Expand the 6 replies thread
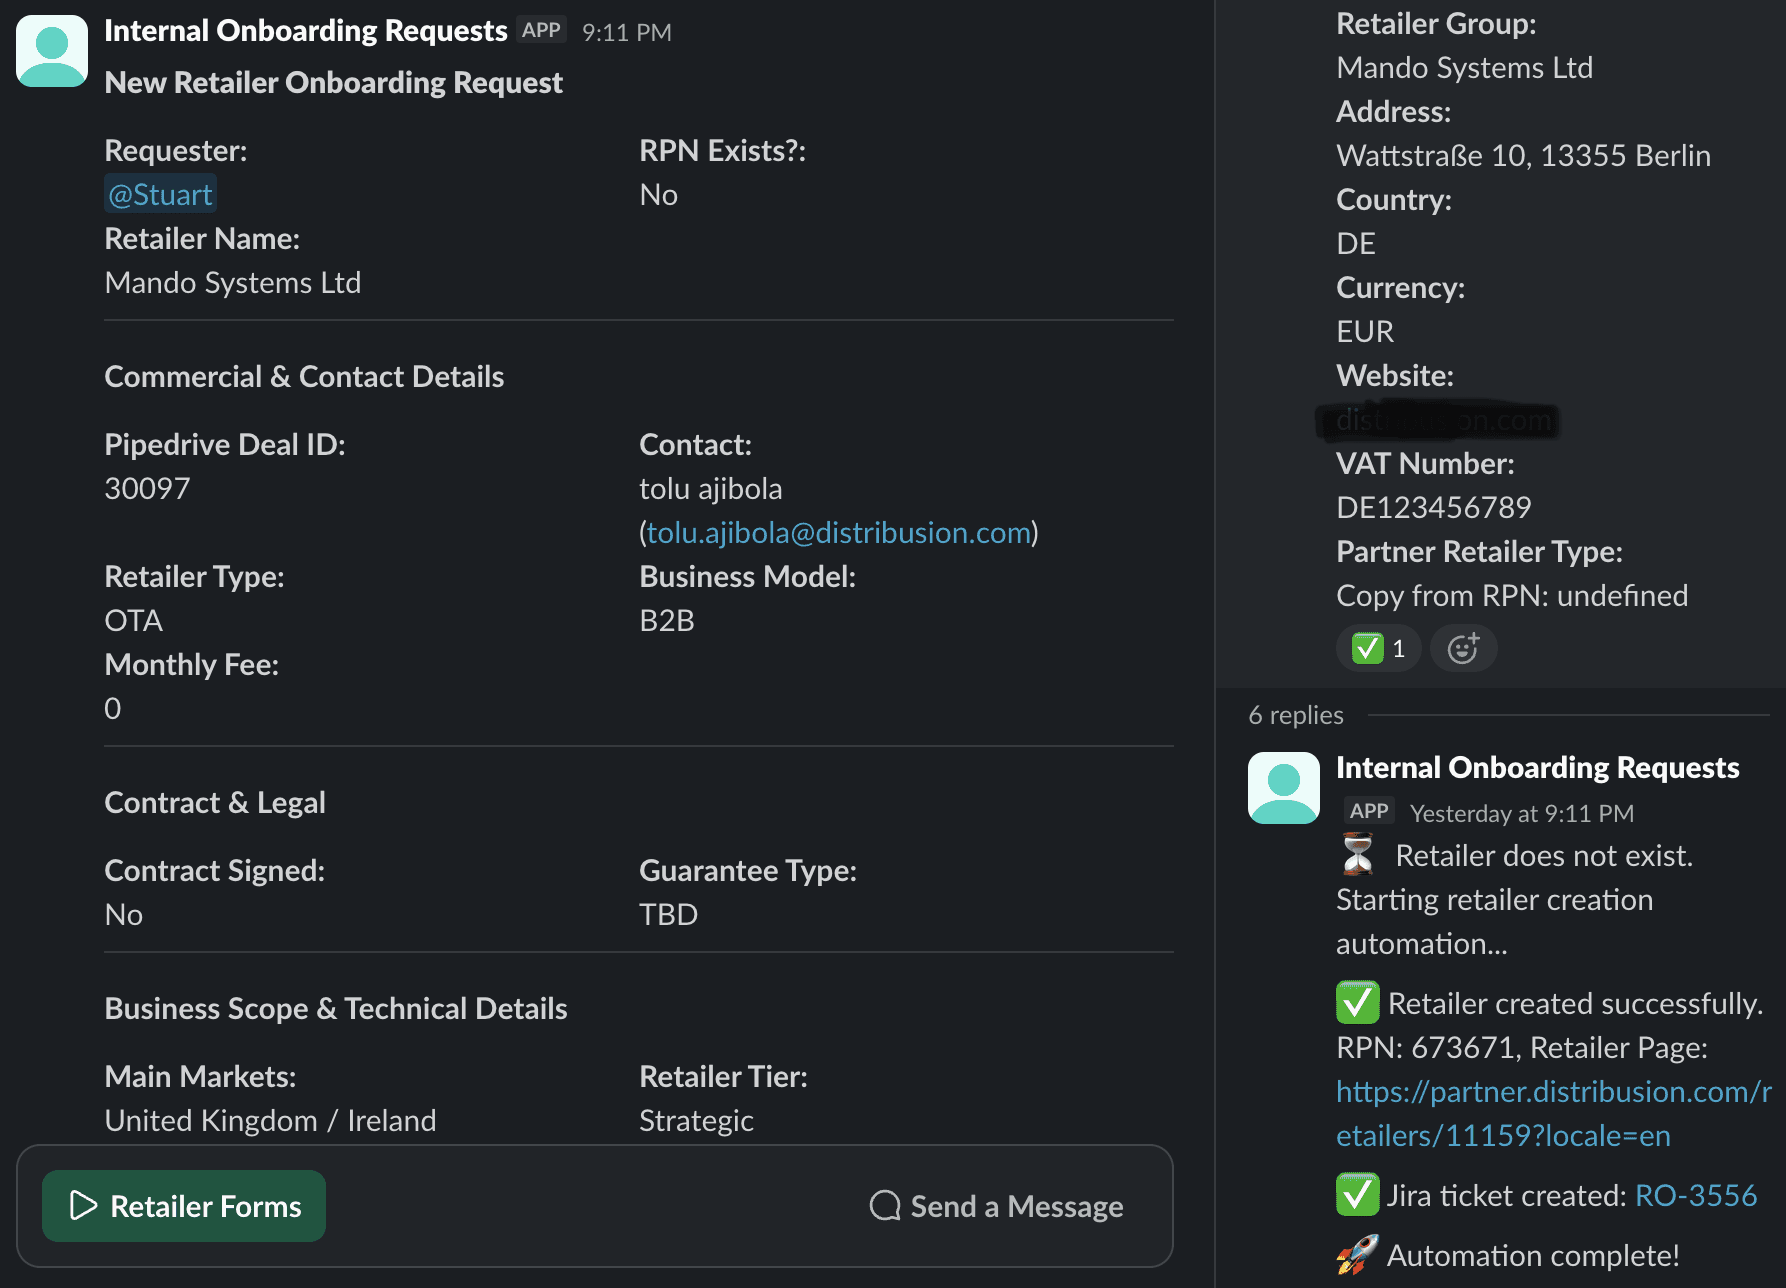Image resolution: width=1786 pixels, height=1288 pixels. 1295,714
